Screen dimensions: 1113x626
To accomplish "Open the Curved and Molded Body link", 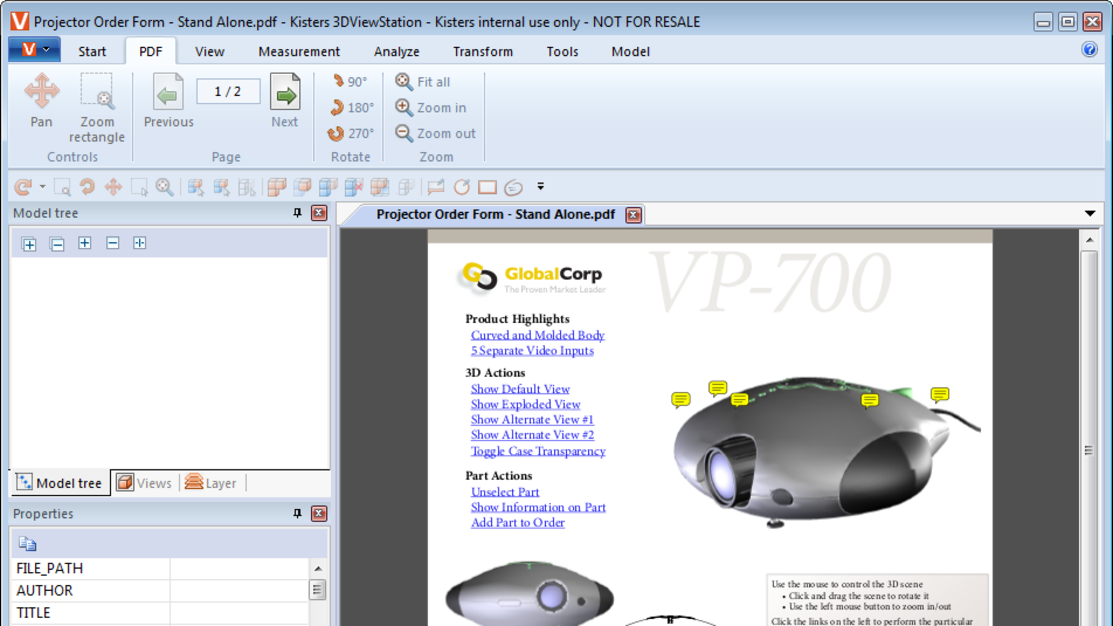I will 537,335.
